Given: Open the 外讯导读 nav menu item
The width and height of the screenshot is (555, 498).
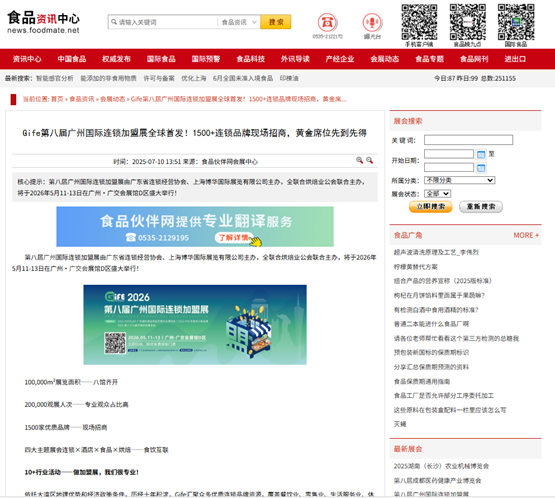Looking at the screenshot, I should (x=295, y=59).
